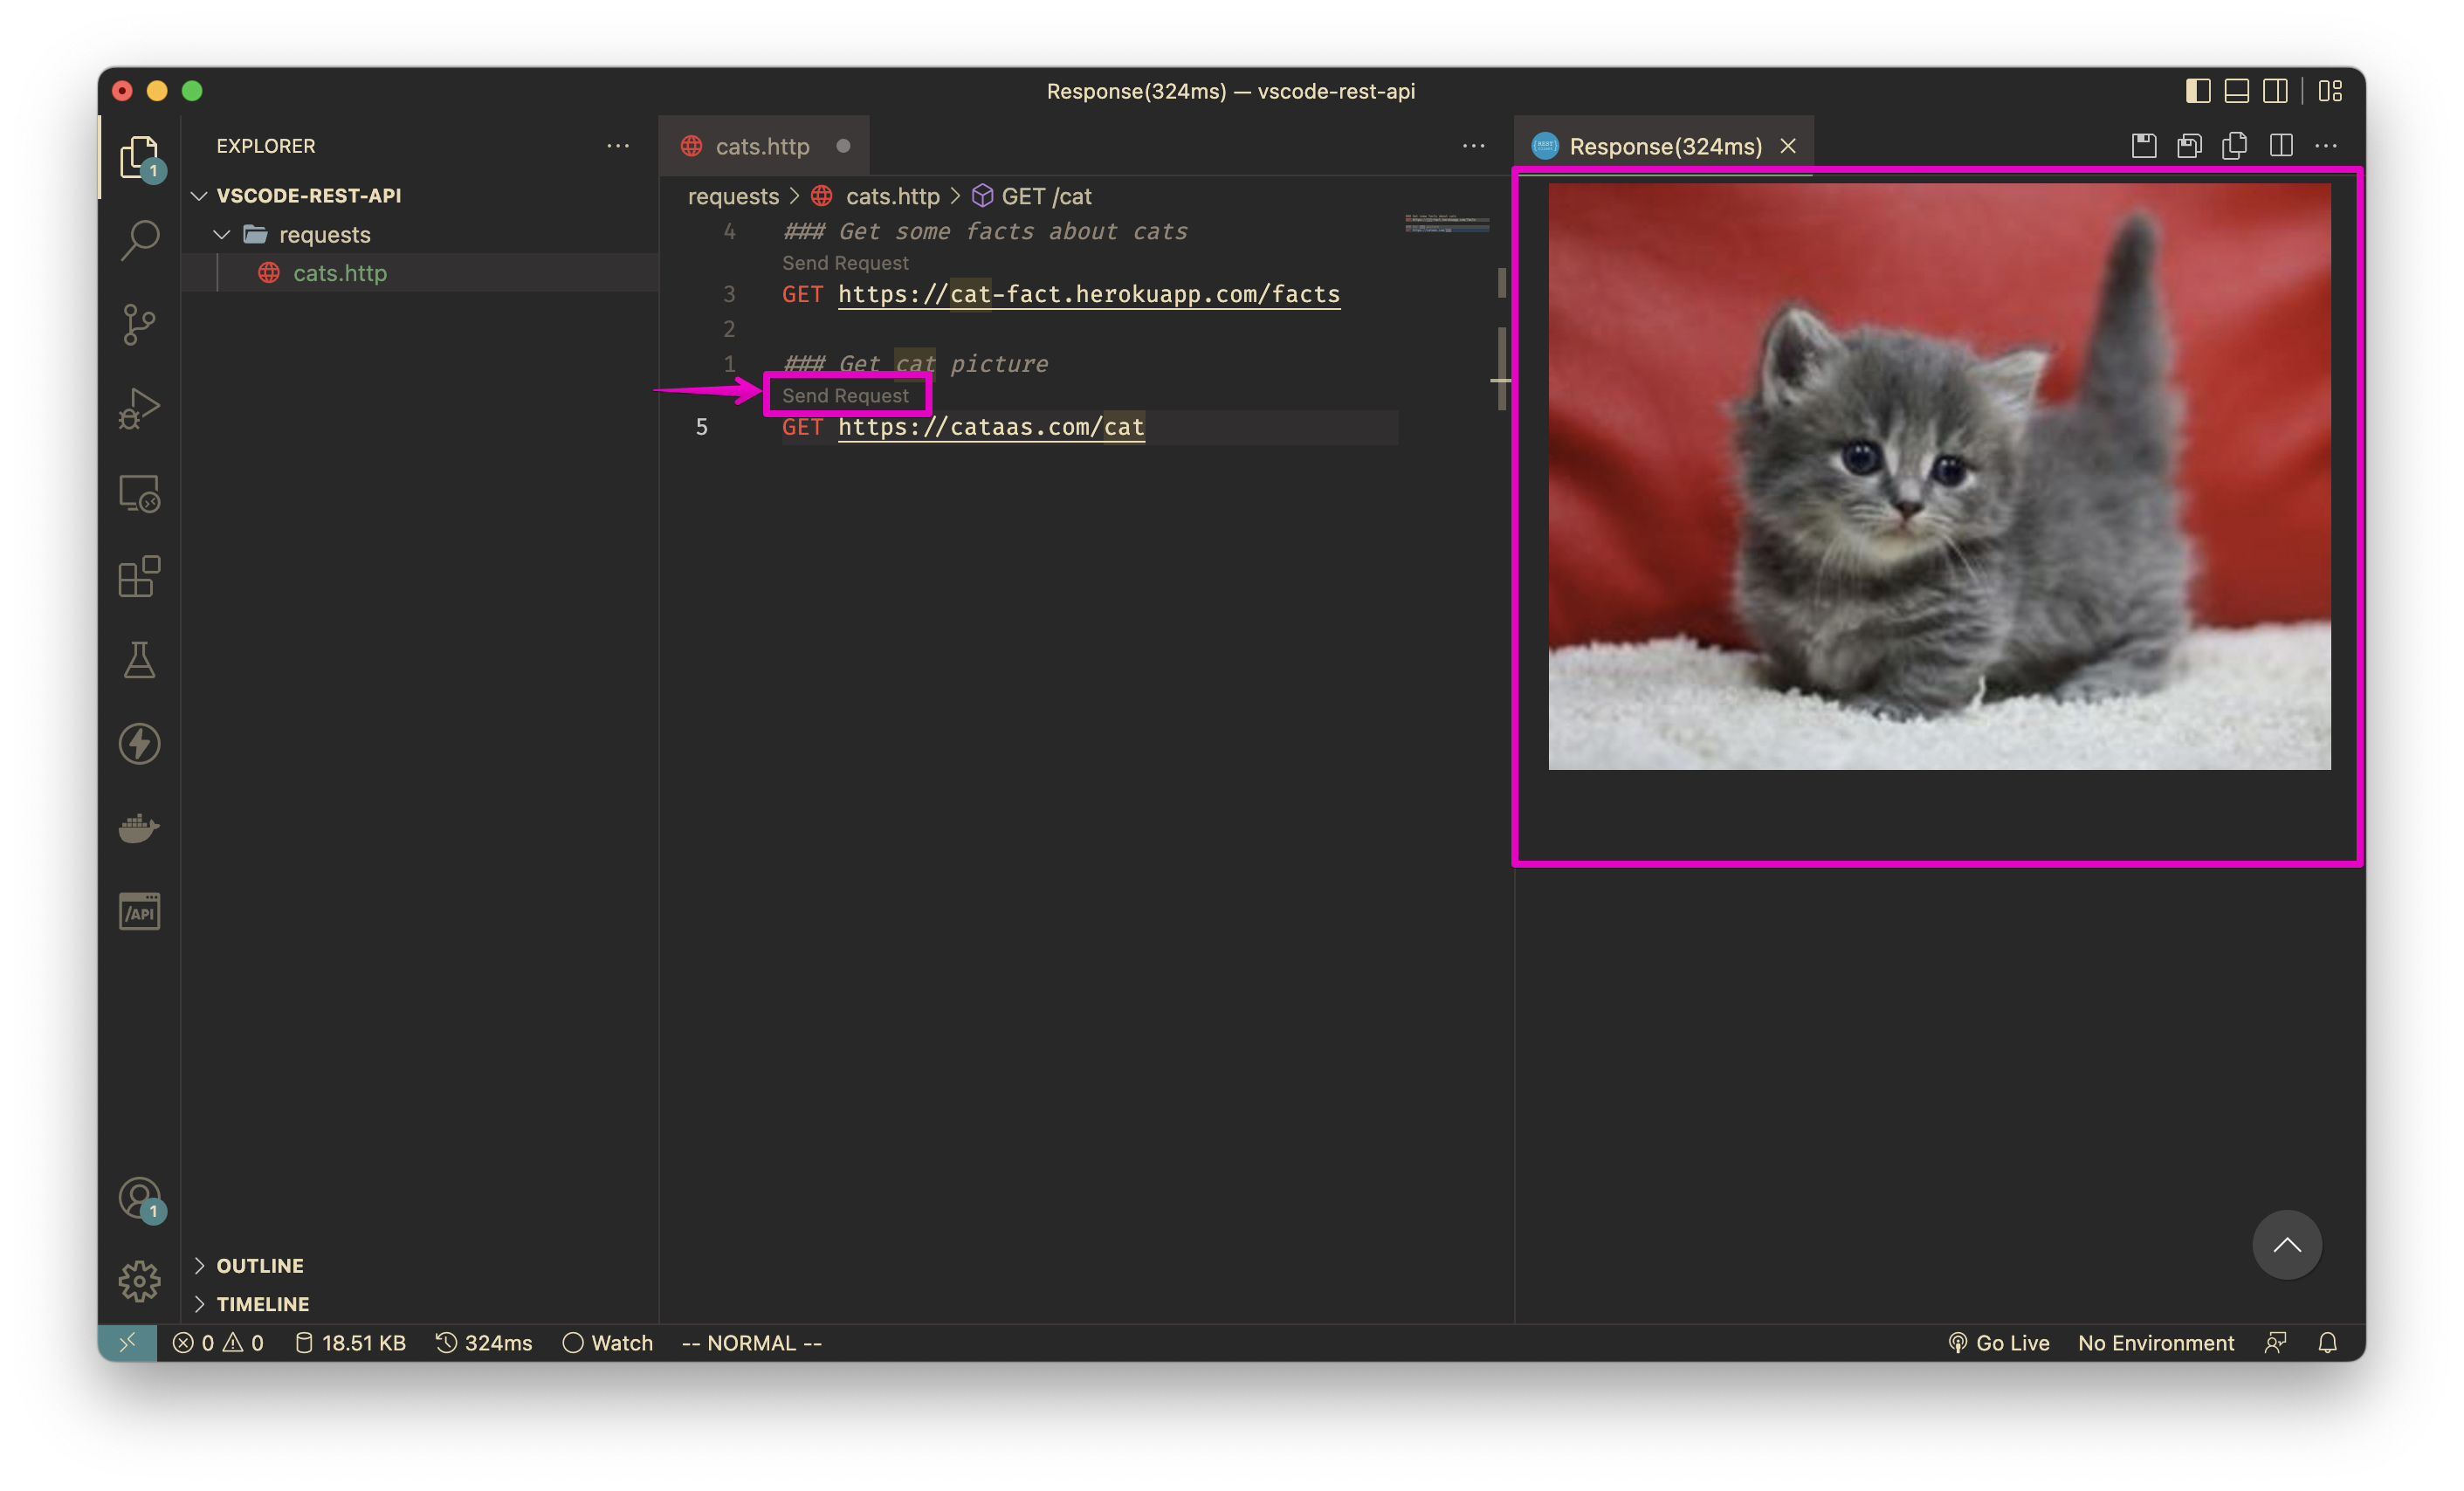This screenshot has height=1491, width=2464.
Task: Open the cat-fact.herokuapp.com/facts URL
Action: point(1089,294)
